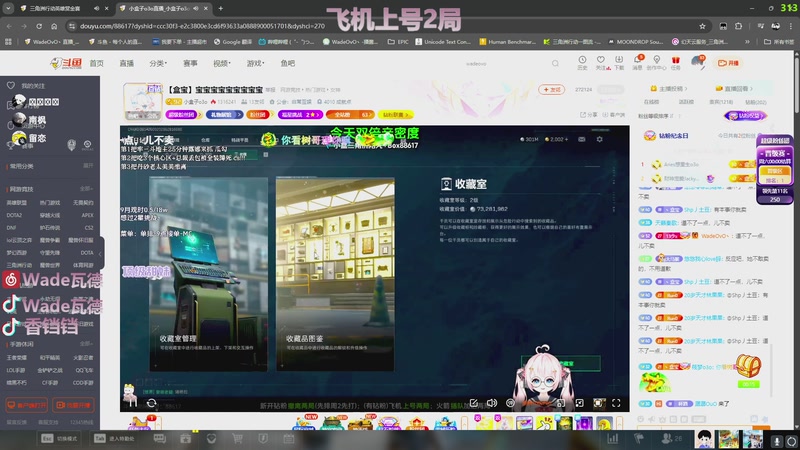The height and width of the screenshot is (450, 800).
Task: Click the 全站榜 ranking pill
Action: click(350, 115)
